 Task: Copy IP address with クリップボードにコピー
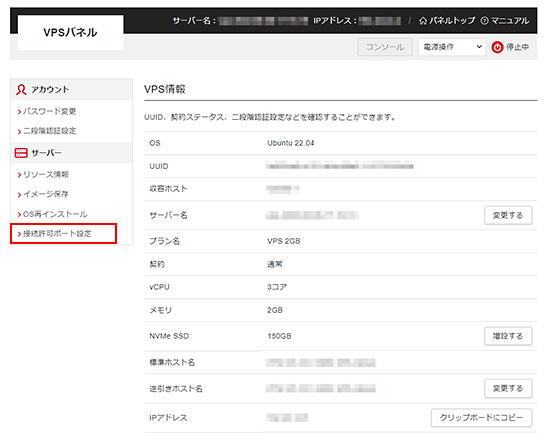pyautogui.click(x=481, y=418)
